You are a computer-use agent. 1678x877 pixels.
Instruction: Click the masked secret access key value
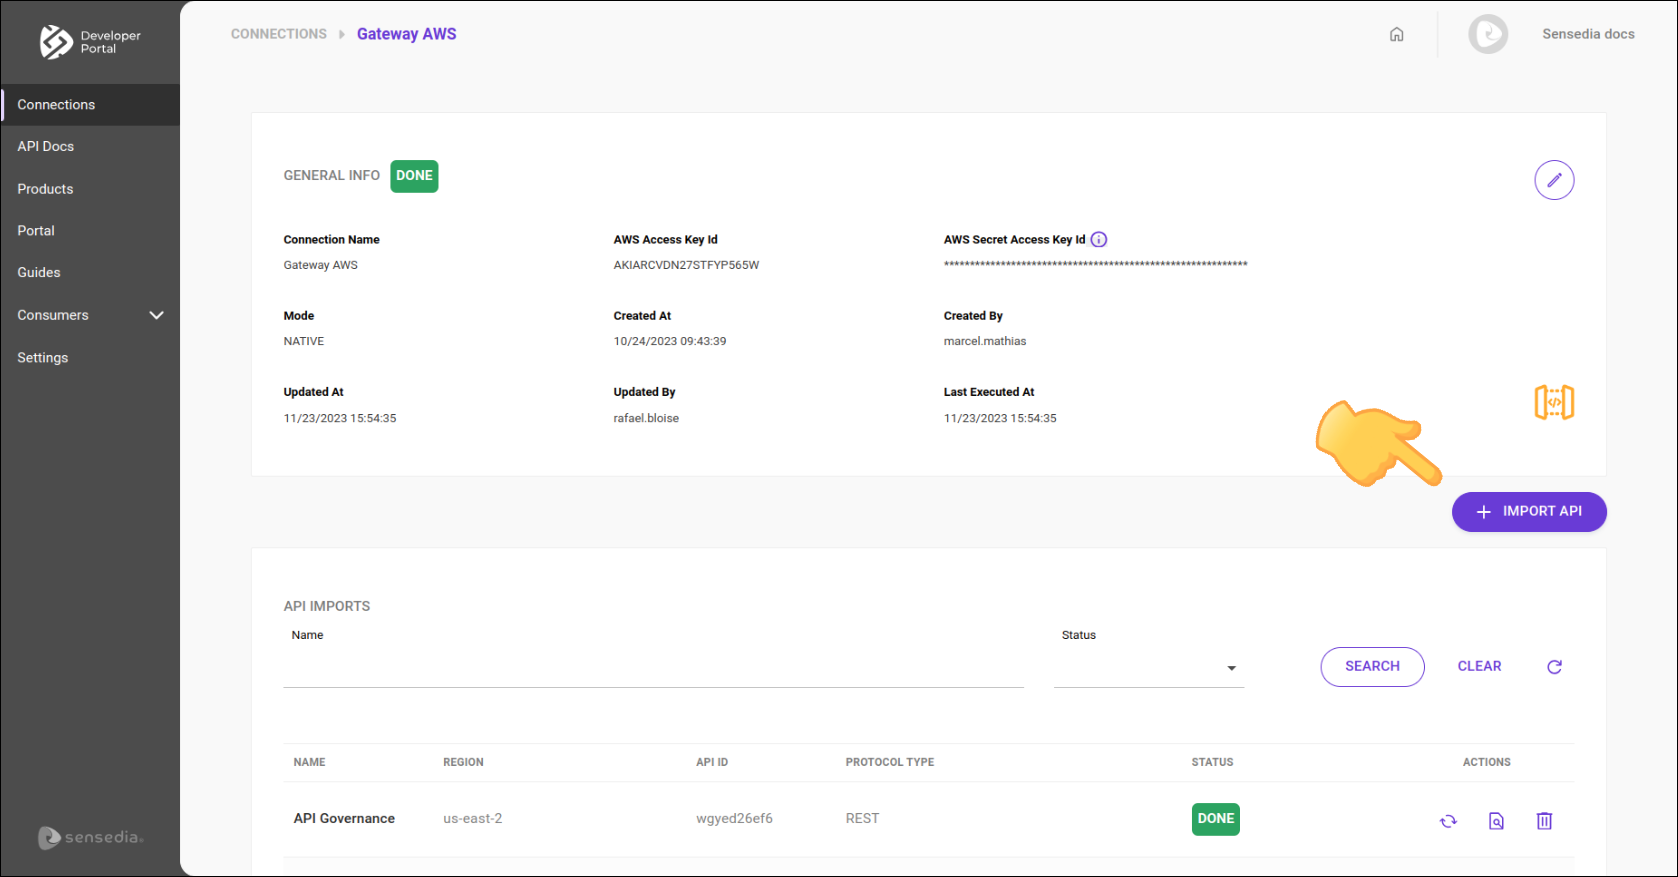click(x=1095, y=265)
